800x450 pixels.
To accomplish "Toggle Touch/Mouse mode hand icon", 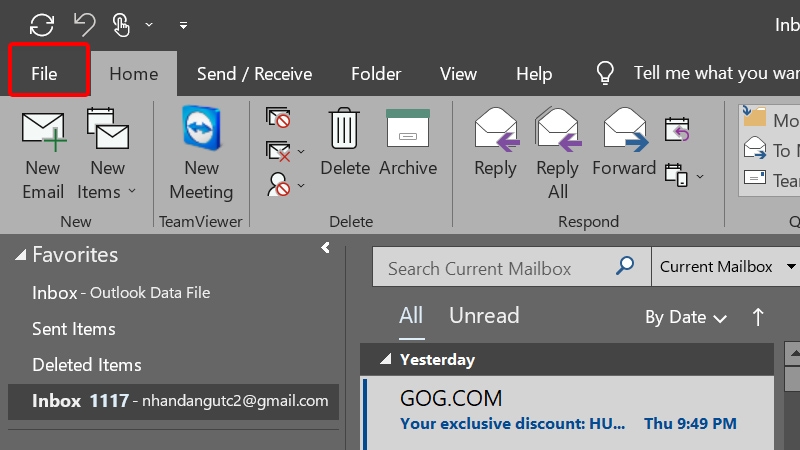I will coord(121,24).
